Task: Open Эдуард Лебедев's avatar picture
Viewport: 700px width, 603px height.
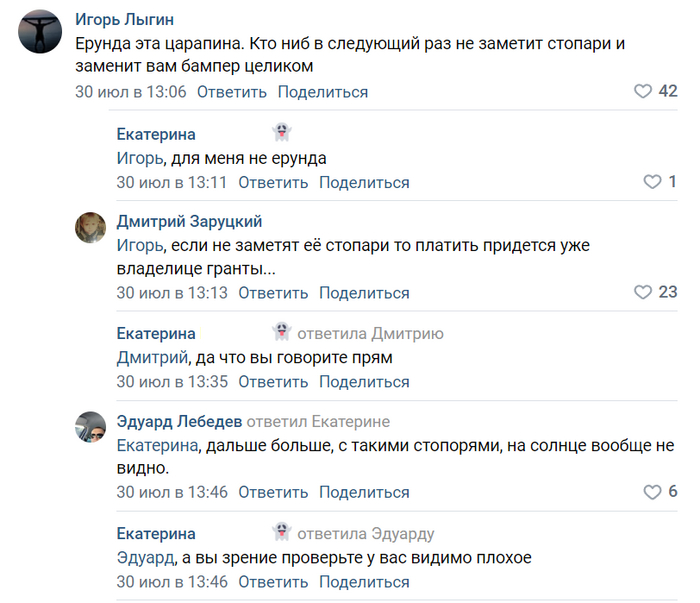Action: tap(91, 427)
